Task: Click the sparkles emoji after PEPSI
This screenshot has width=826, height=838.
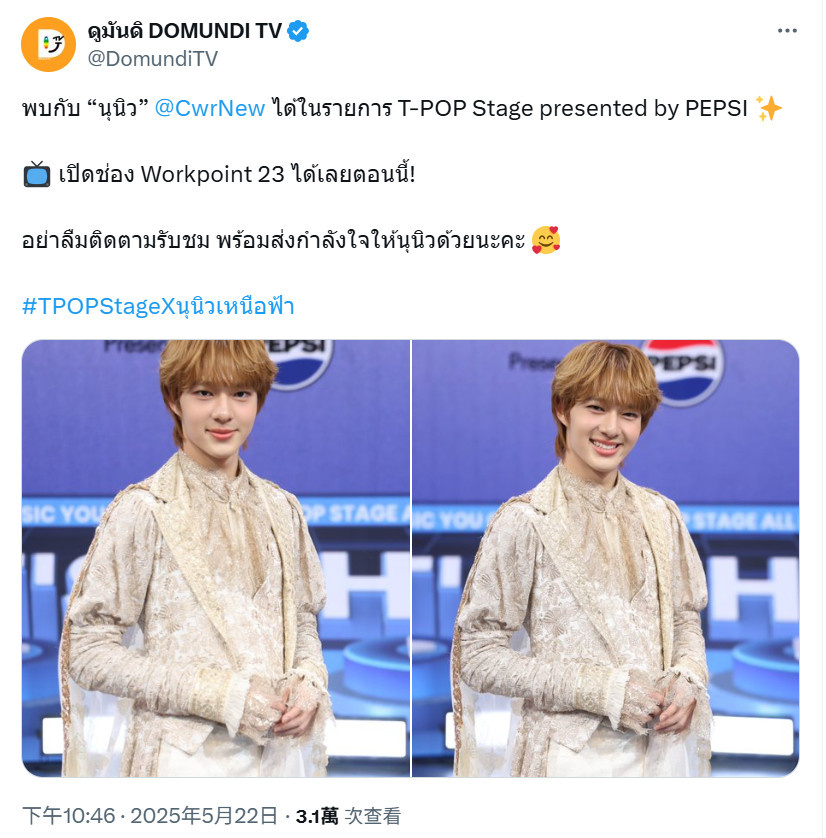Action: pyautogui.click(x=768, y=108)
